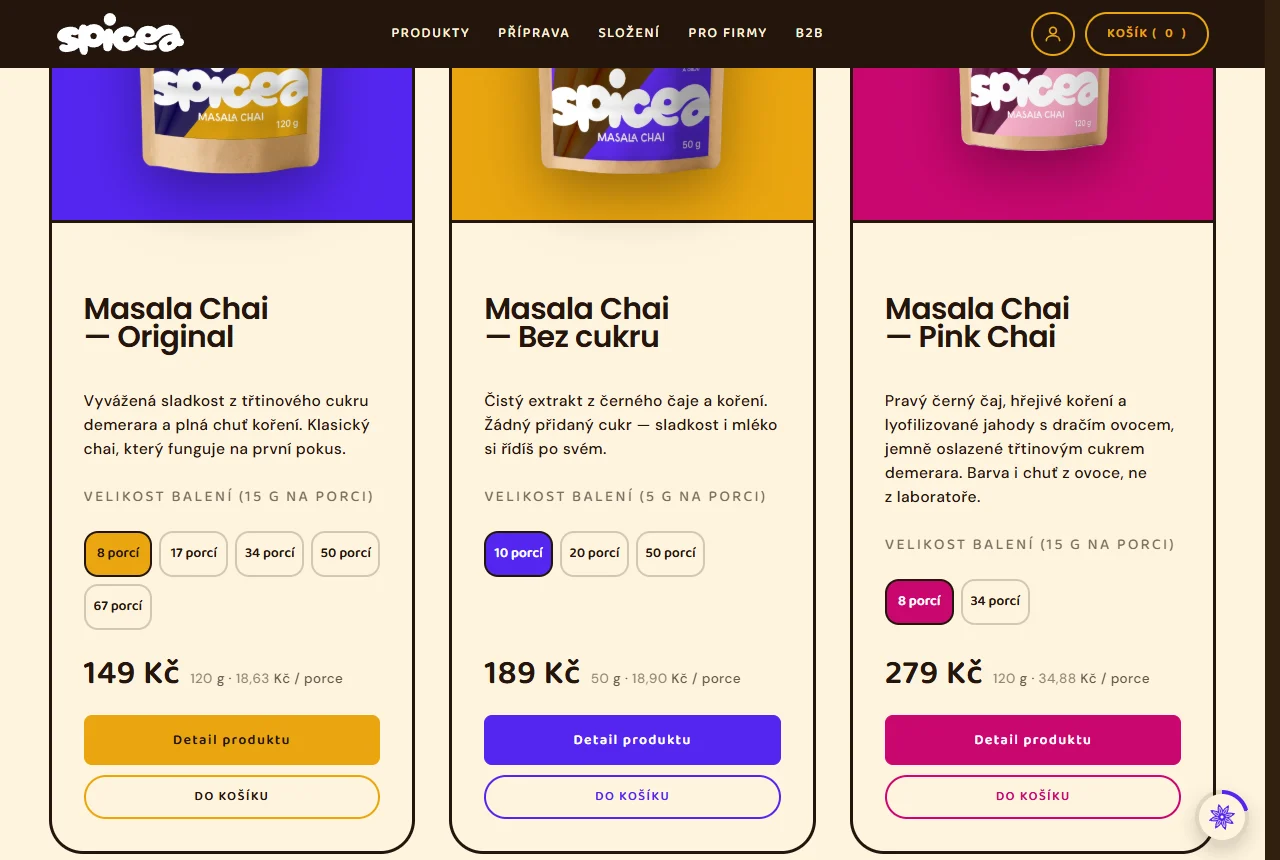View Detail produktu for Original

click(x=232, y=740)
